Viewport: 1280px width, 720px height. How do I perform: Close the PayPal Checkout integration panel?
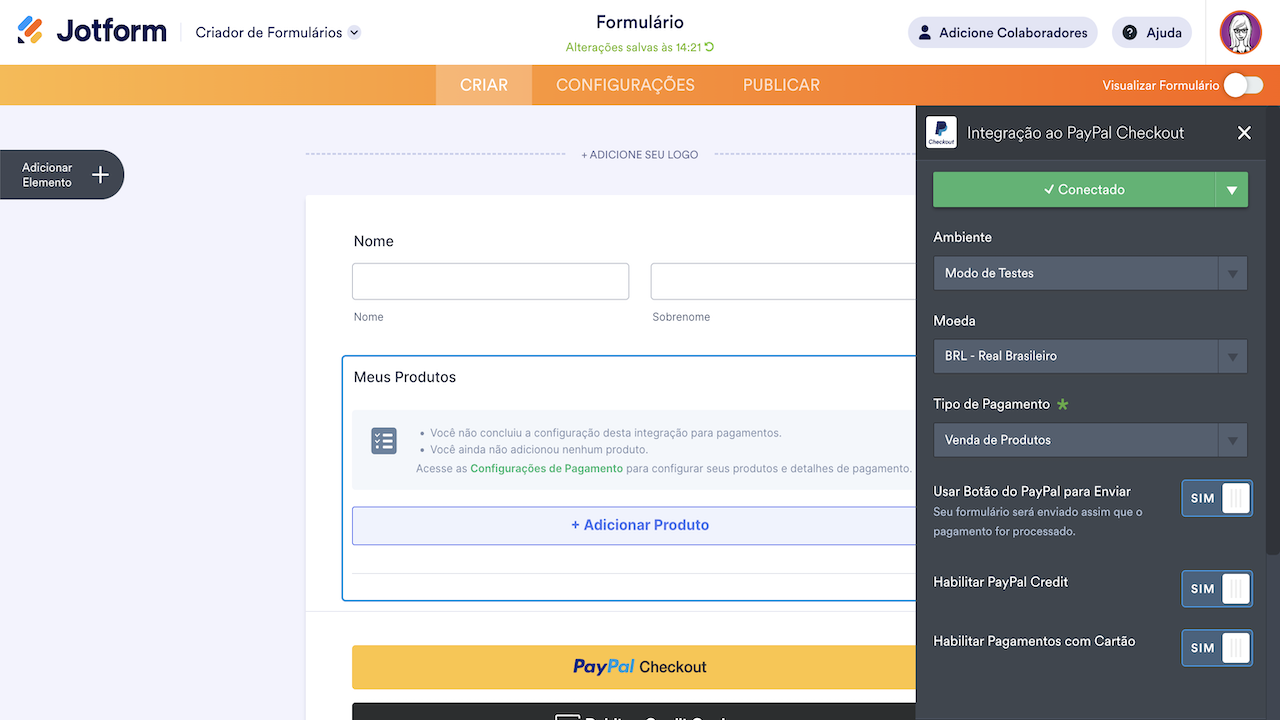click(1244, 133)
